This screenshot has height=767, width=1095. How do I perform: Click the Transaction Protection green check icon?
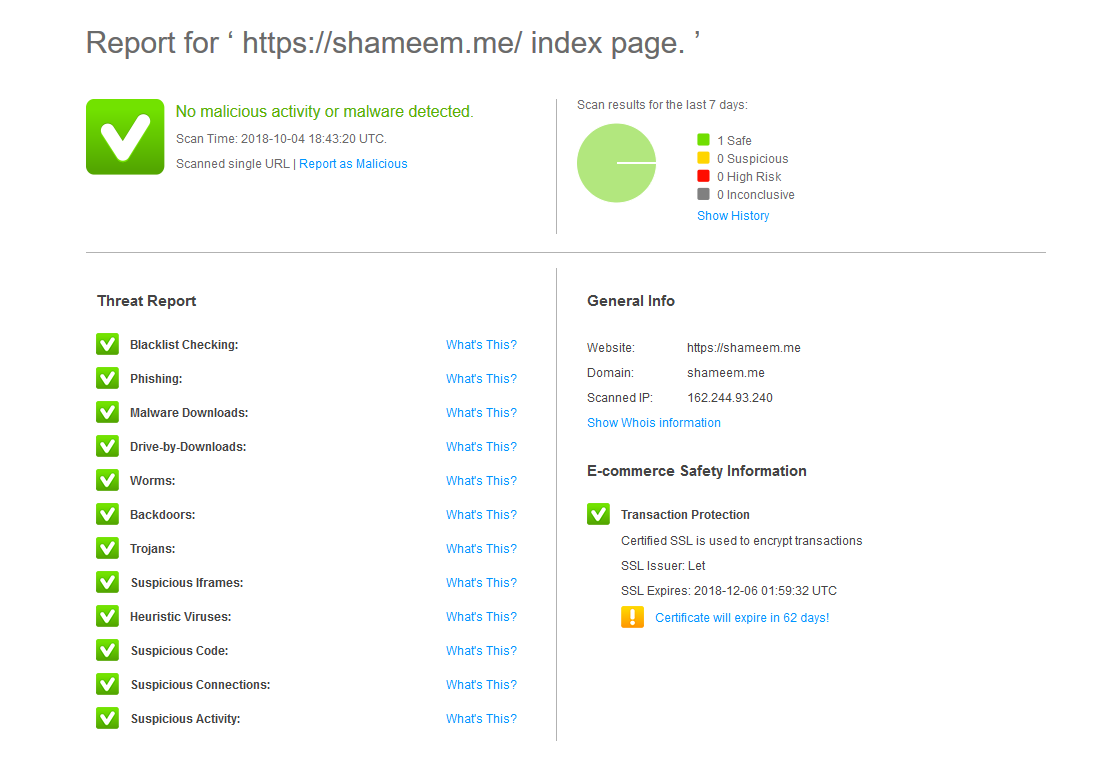coord(598,514)
